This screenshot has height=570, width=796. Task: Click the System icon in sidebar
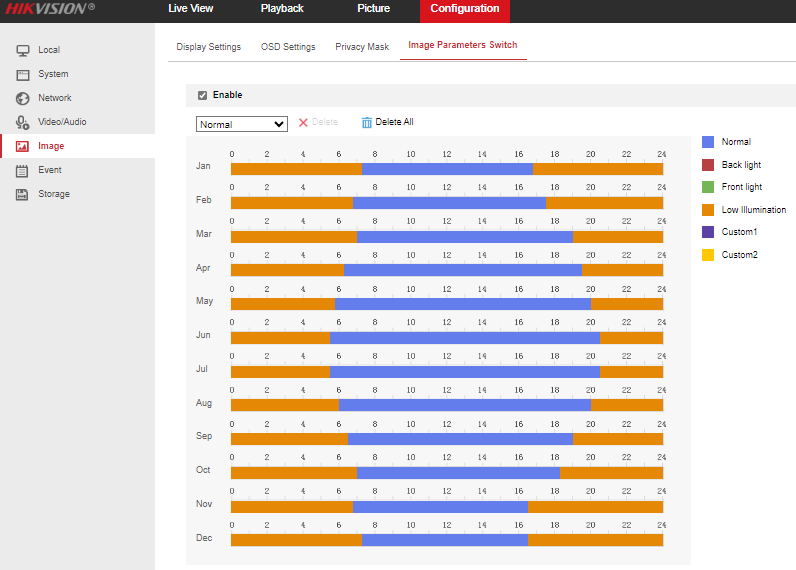(22, 74)
